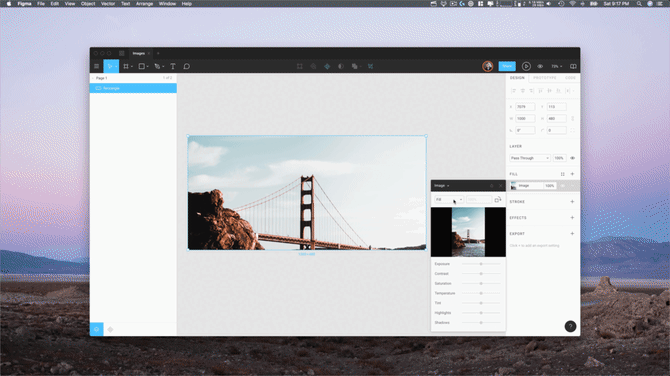Select the Text tool in toolbar

173,66
